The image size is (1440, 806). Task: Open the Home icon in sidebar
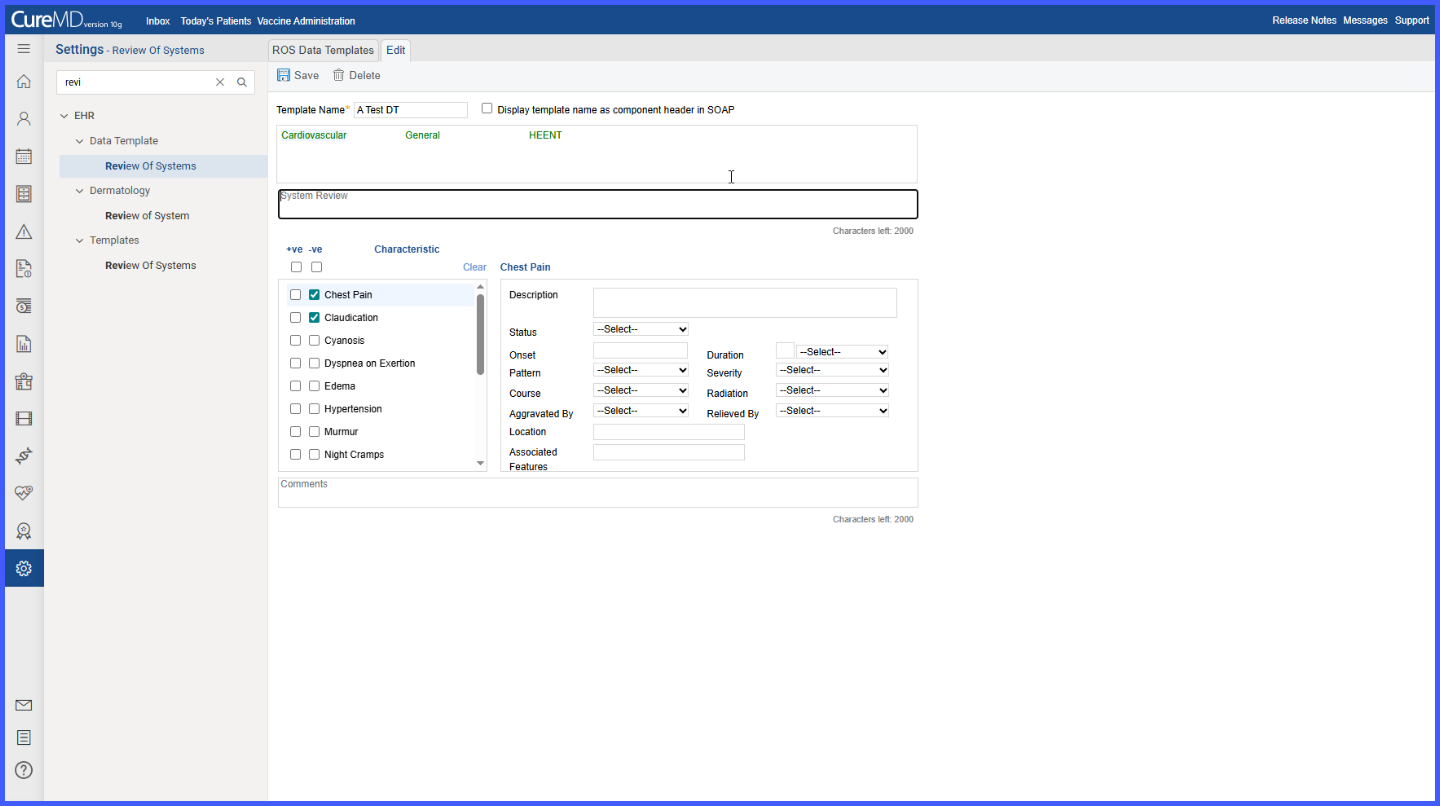tap(24, 81)
